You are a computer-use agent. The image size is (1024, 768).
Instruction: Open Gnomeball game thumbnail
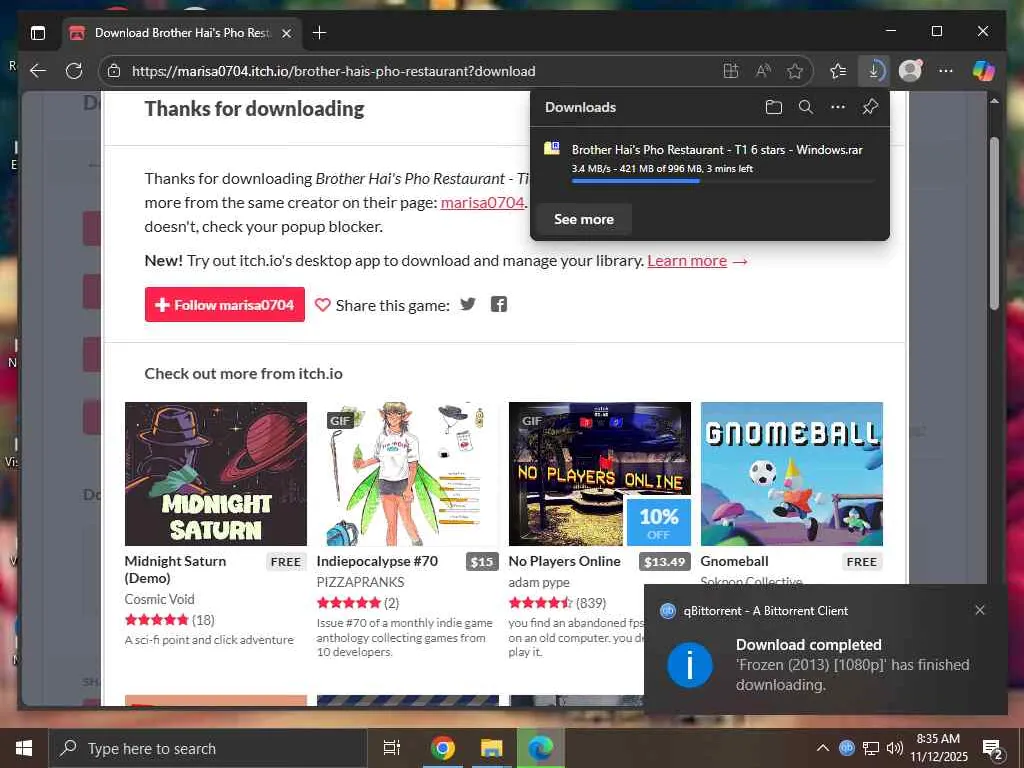click(792, 473)
